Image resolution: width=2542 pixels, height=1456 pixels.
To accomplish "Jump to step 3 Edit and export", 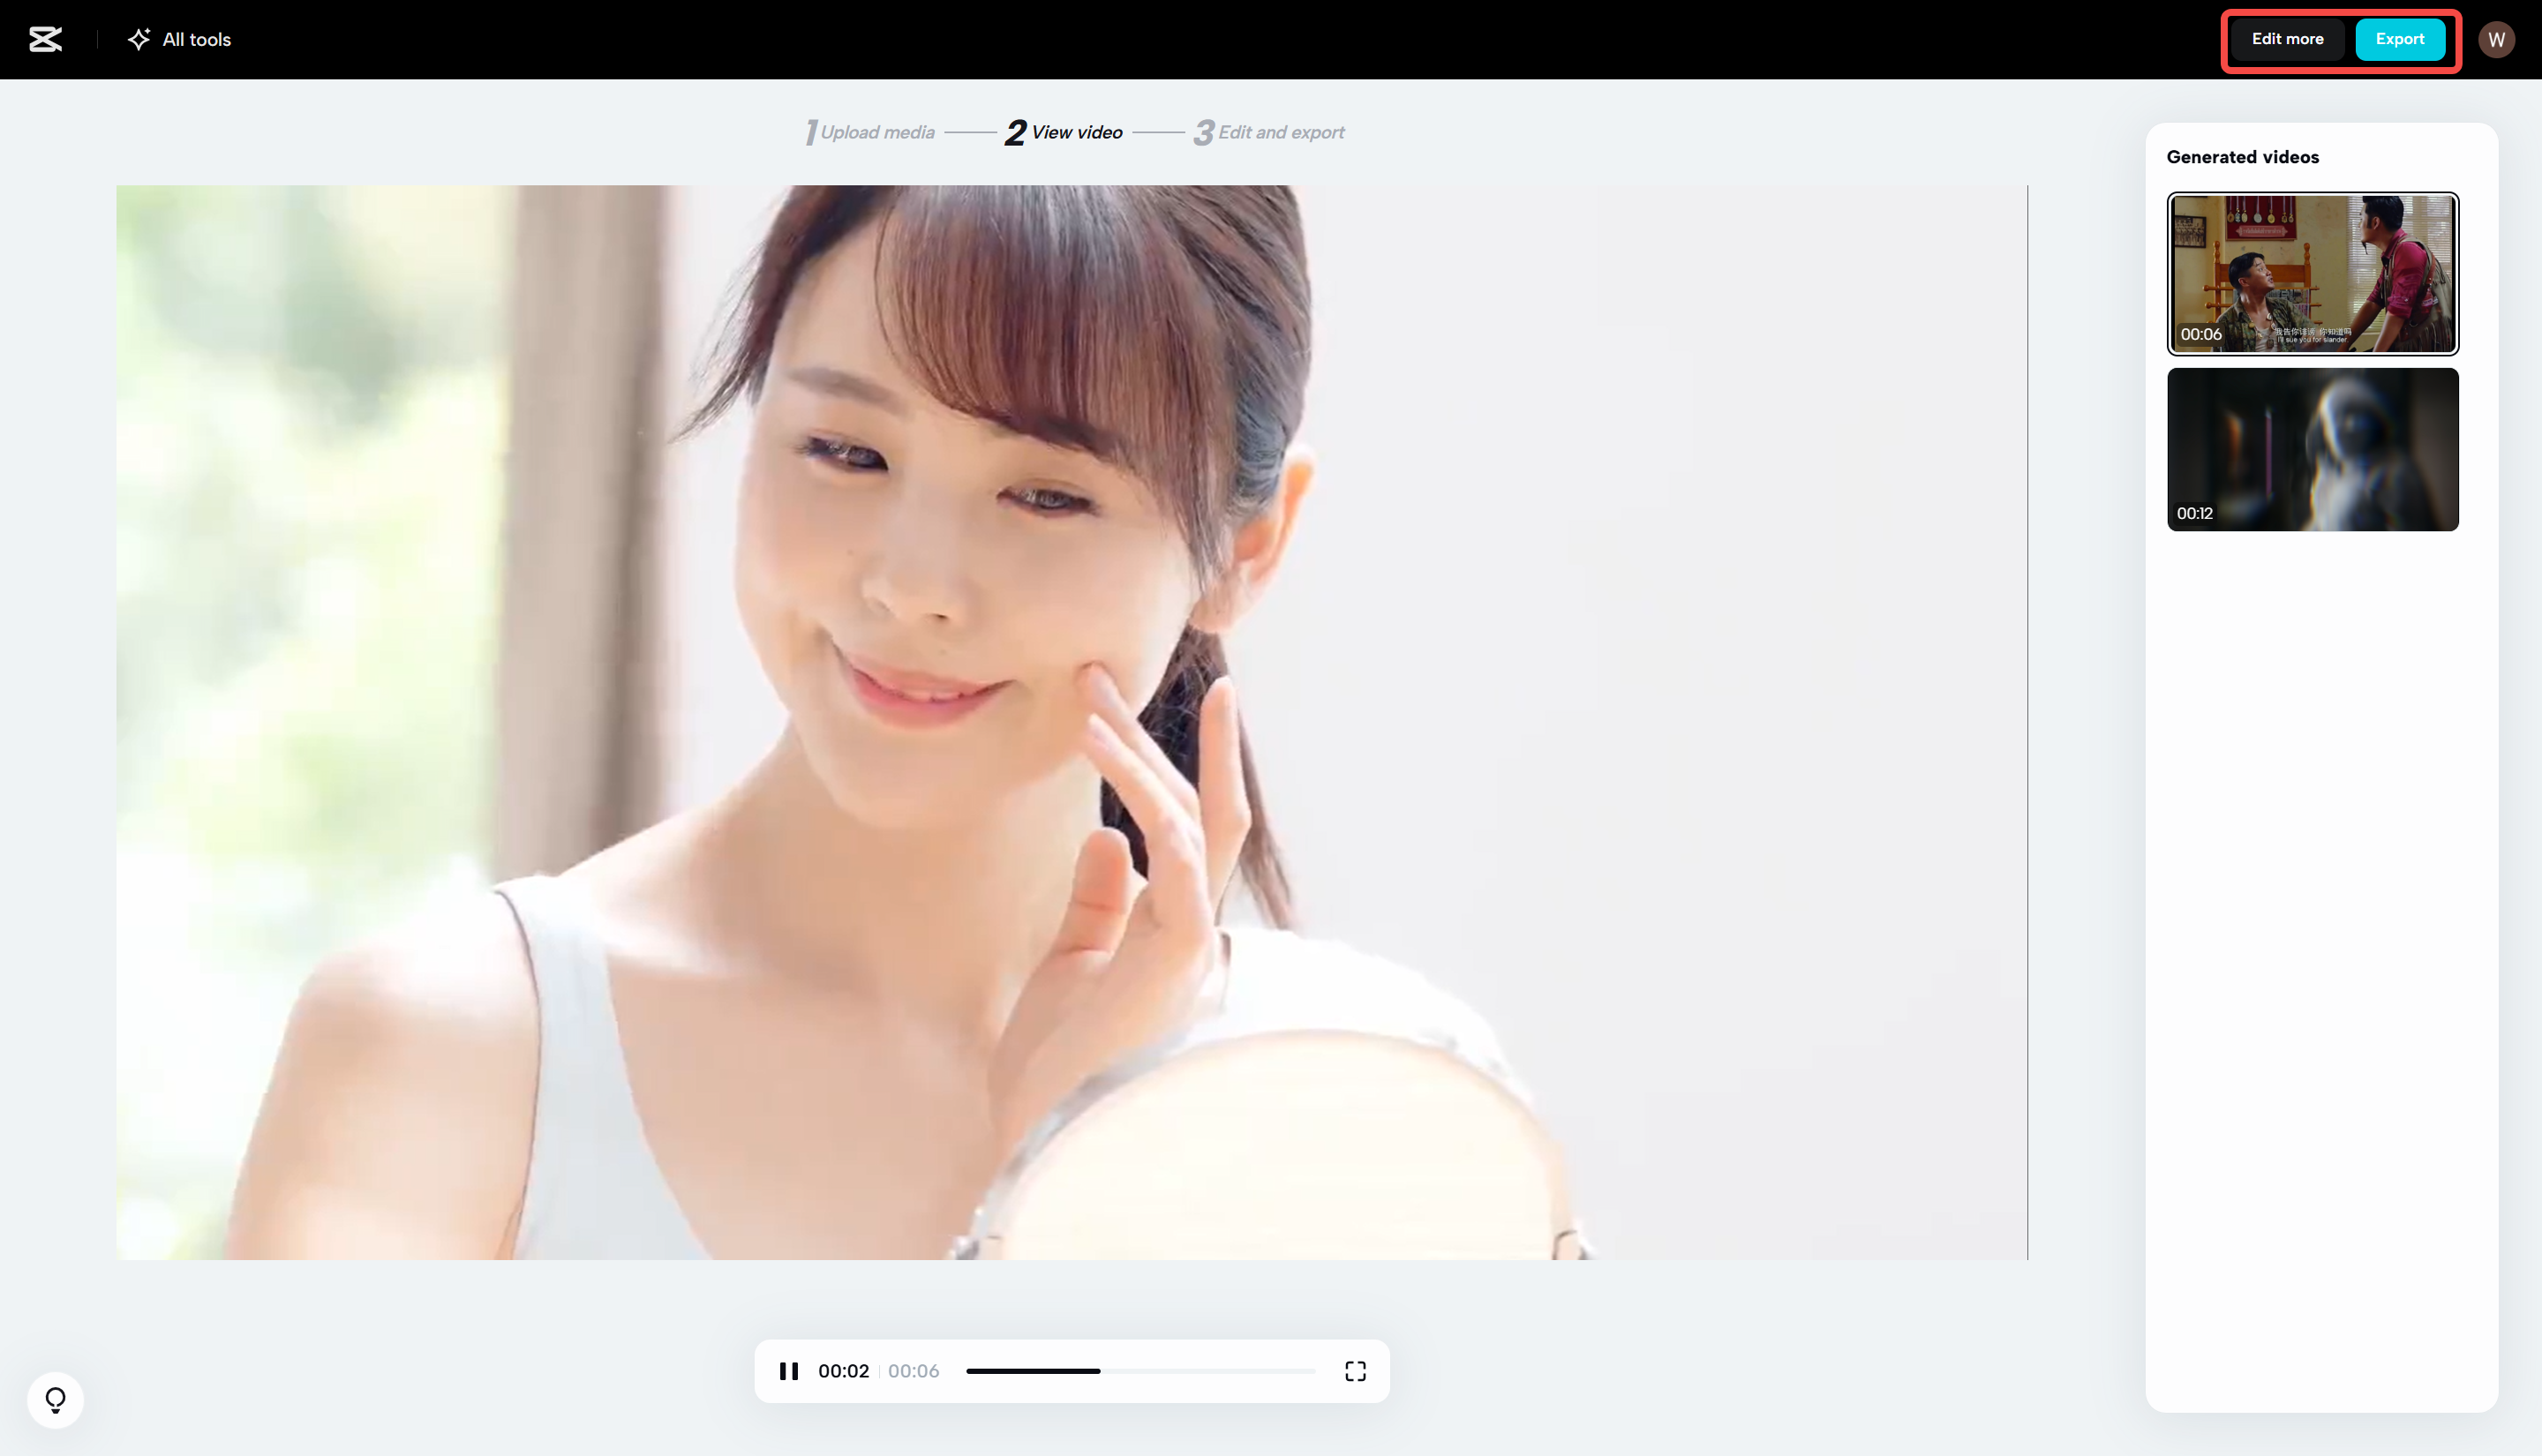I will pyautogui.click(x=1269, y=132).
